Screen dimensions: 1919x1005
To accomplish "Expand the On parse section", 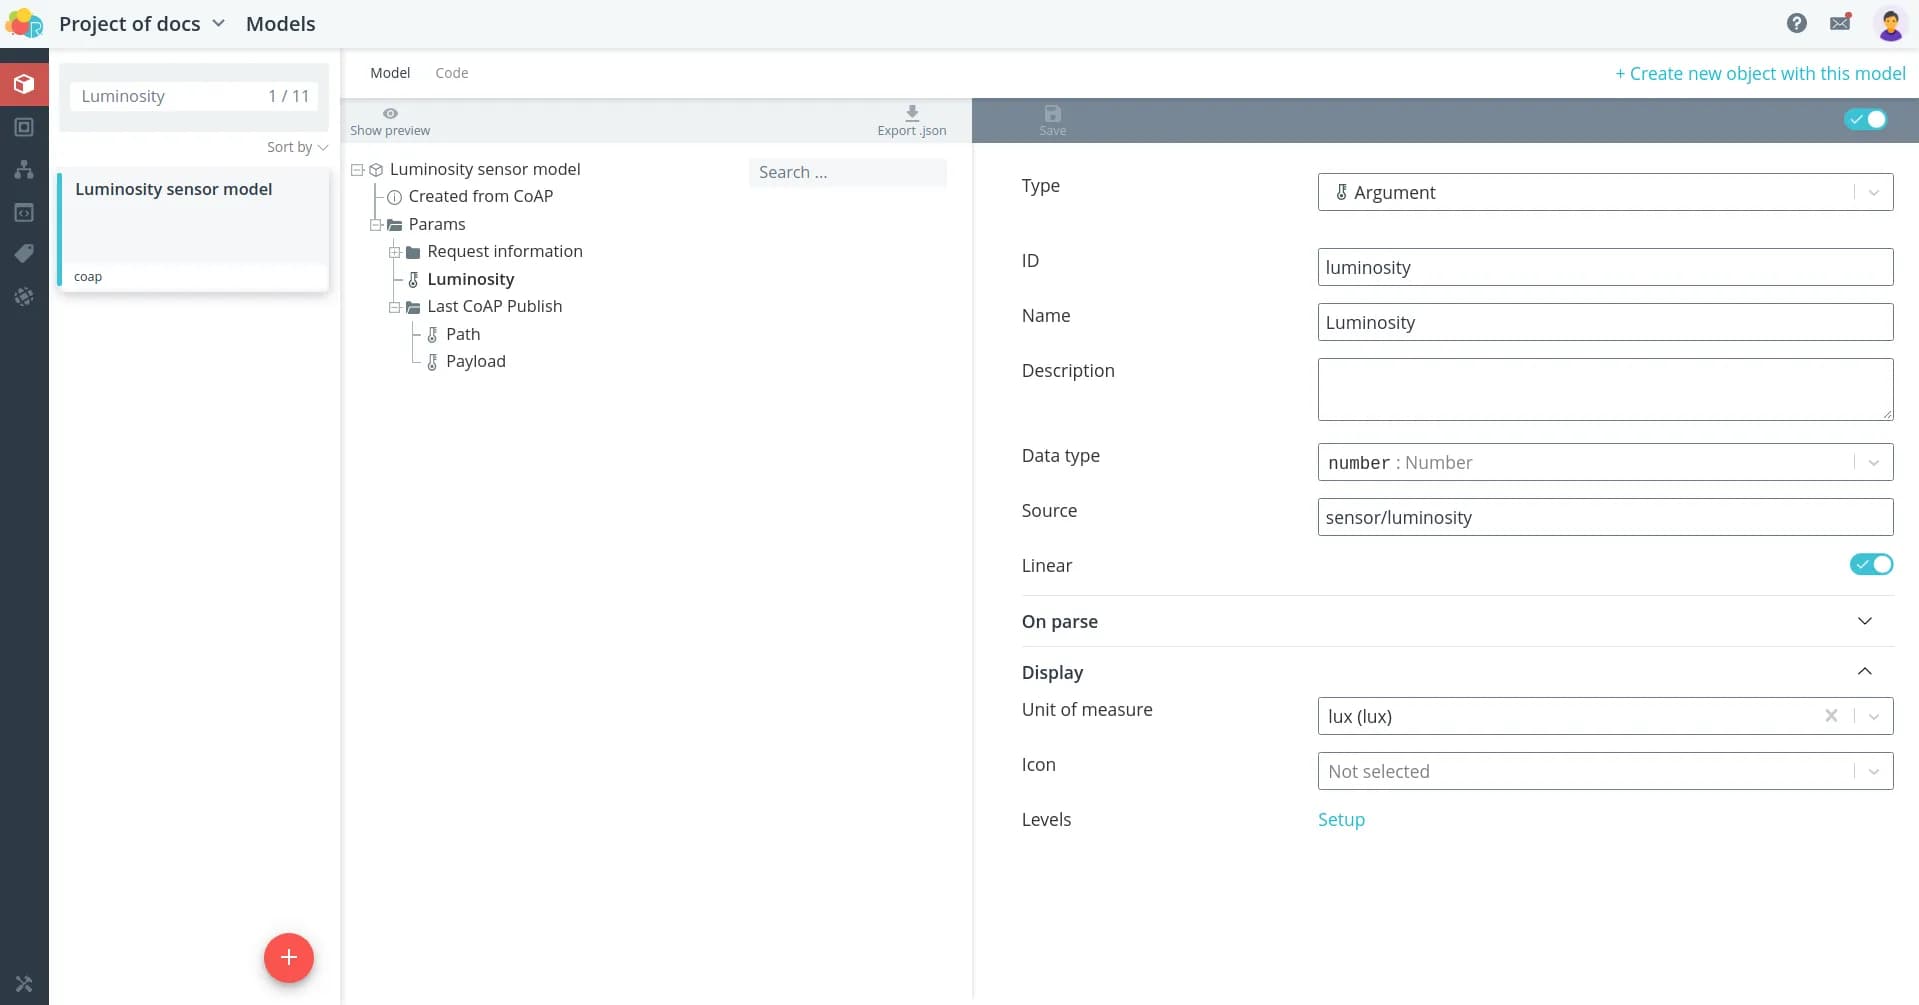I will [x=1864, y=621].
